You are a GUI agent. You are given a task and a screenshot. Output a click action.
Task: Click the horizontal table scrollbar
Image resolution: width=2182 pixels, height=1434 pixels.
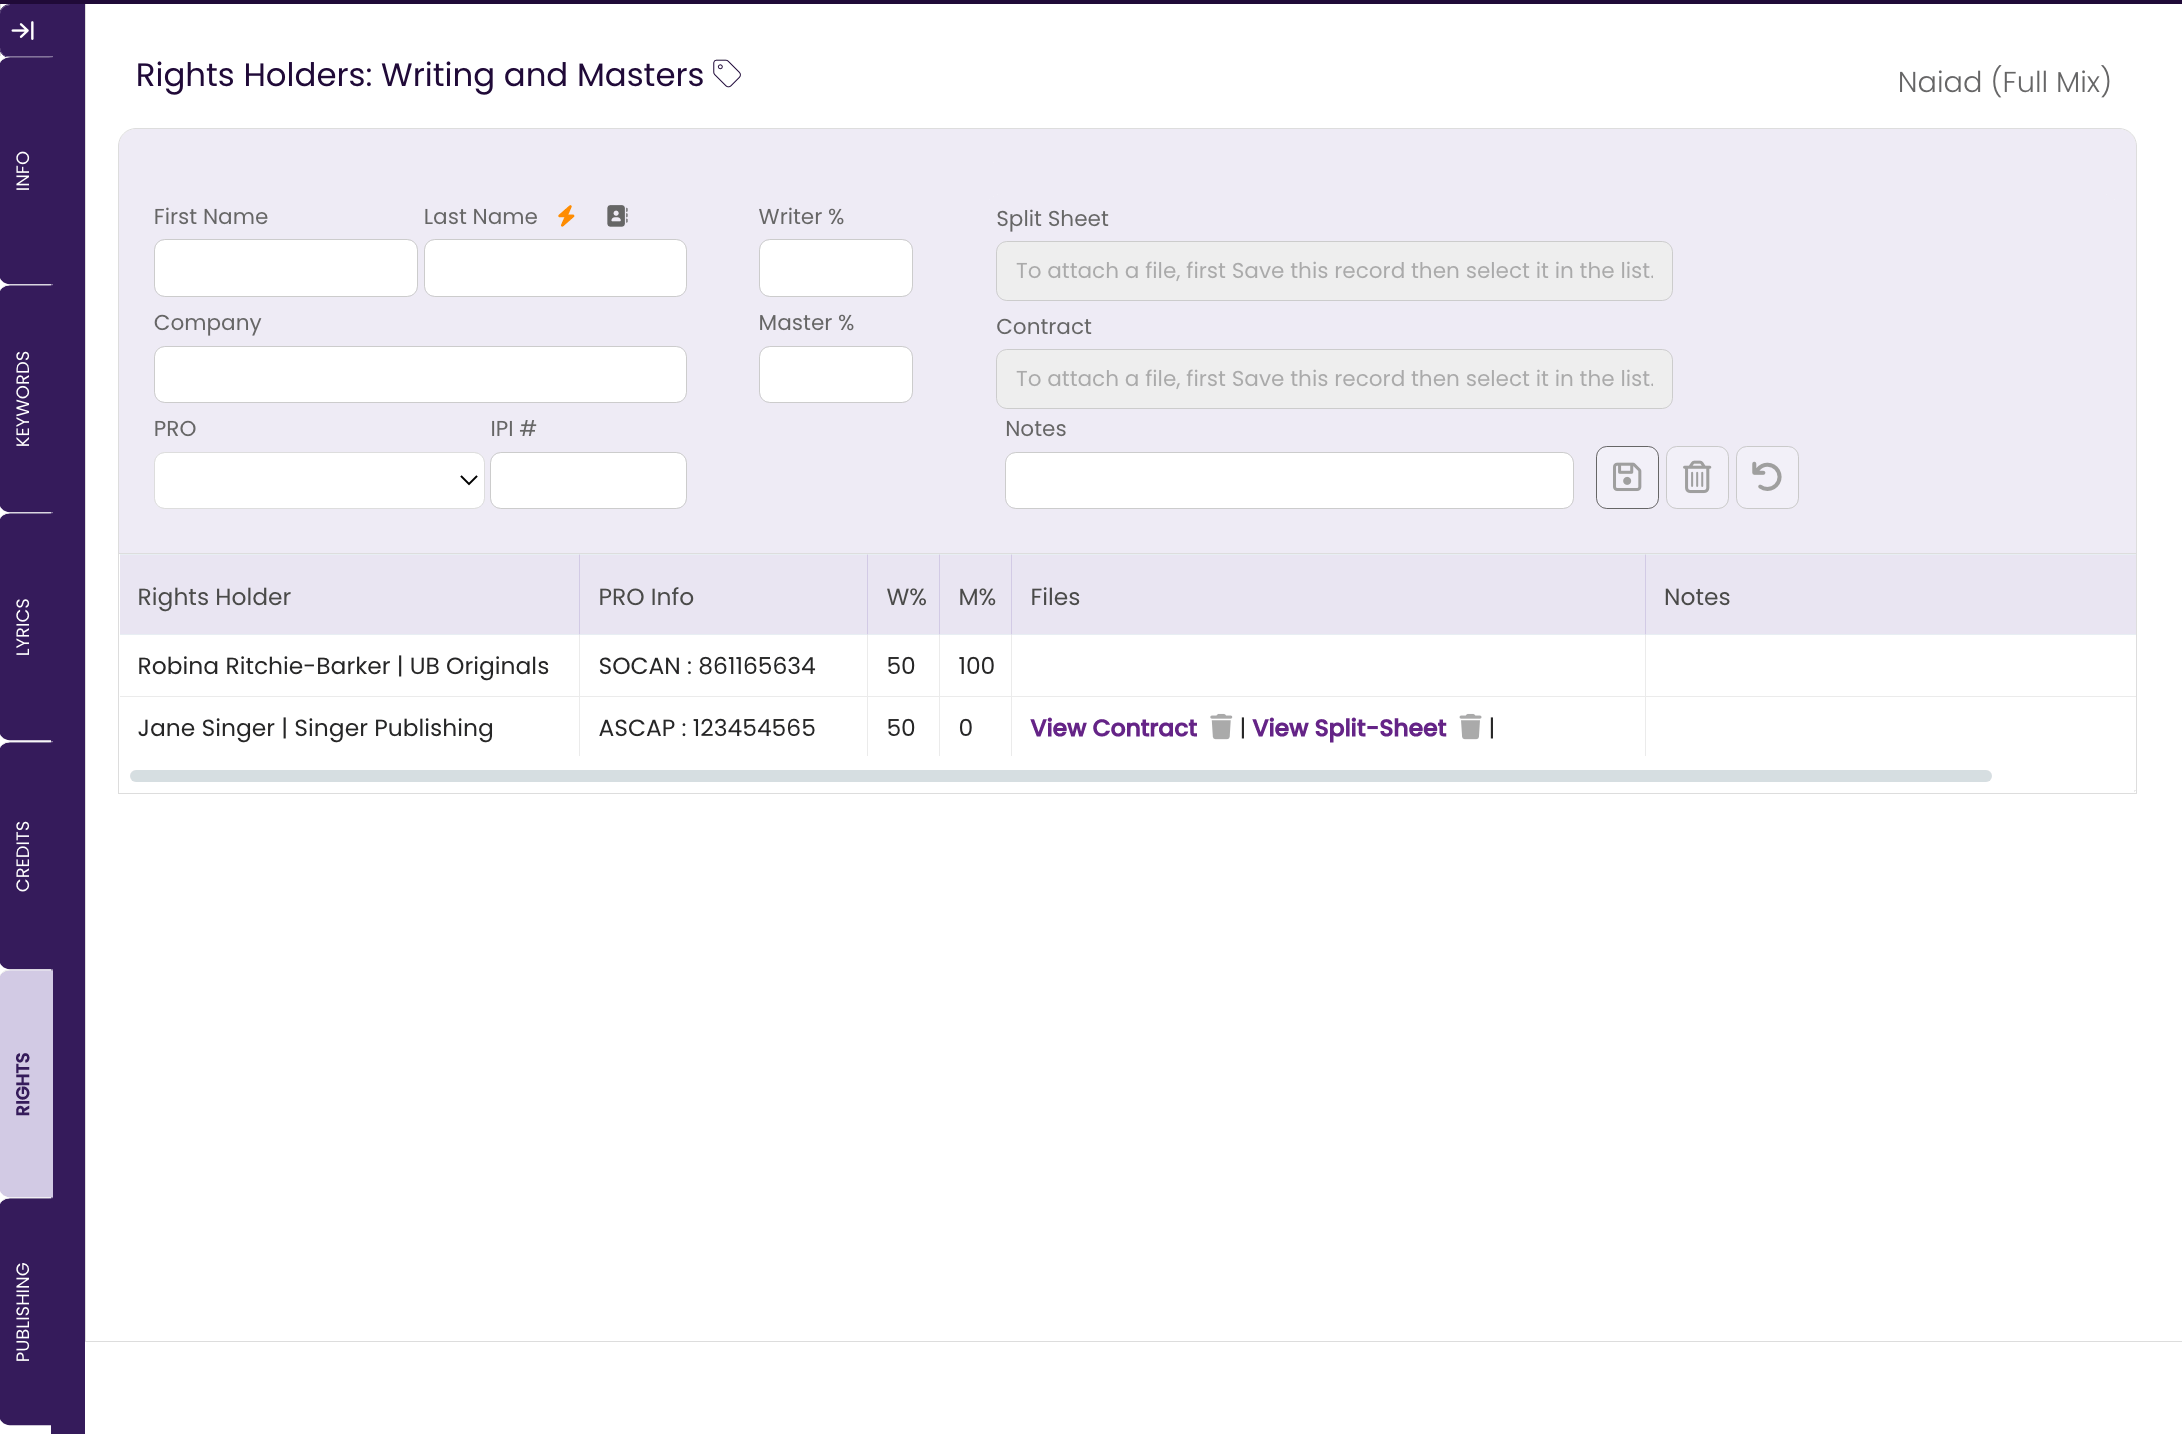coord(1060,776)
